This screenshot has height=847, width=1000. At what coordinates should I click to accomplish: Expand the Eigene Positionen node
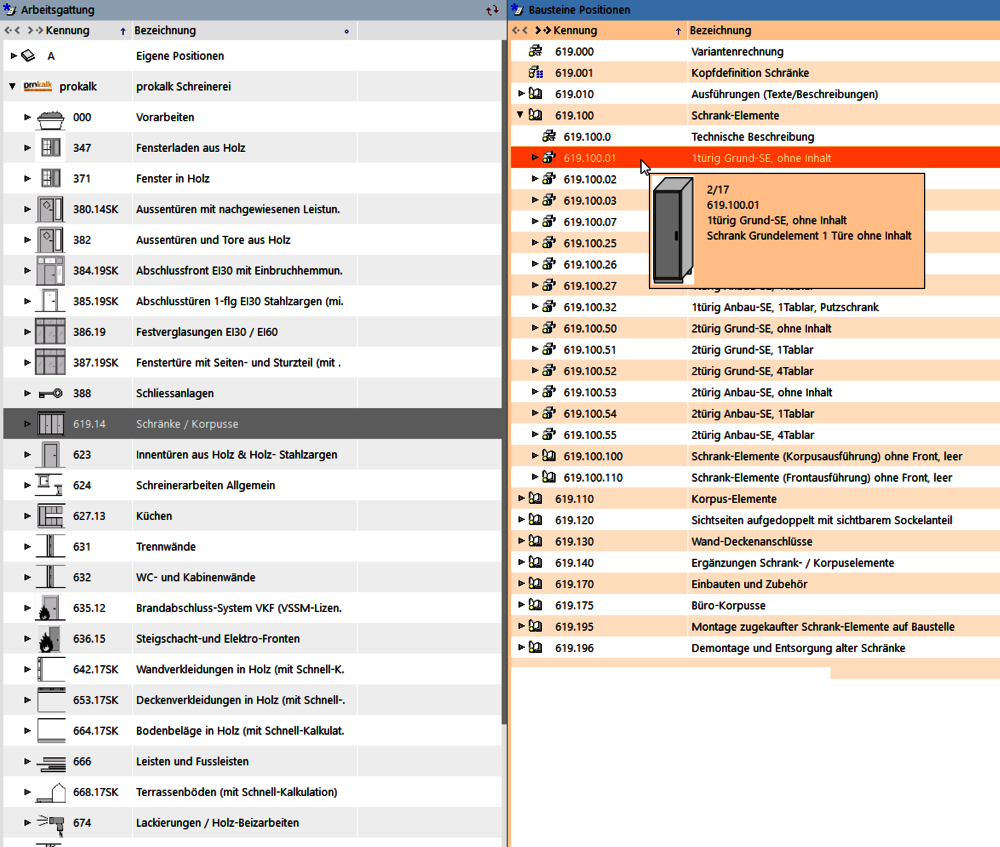[13, 56]
